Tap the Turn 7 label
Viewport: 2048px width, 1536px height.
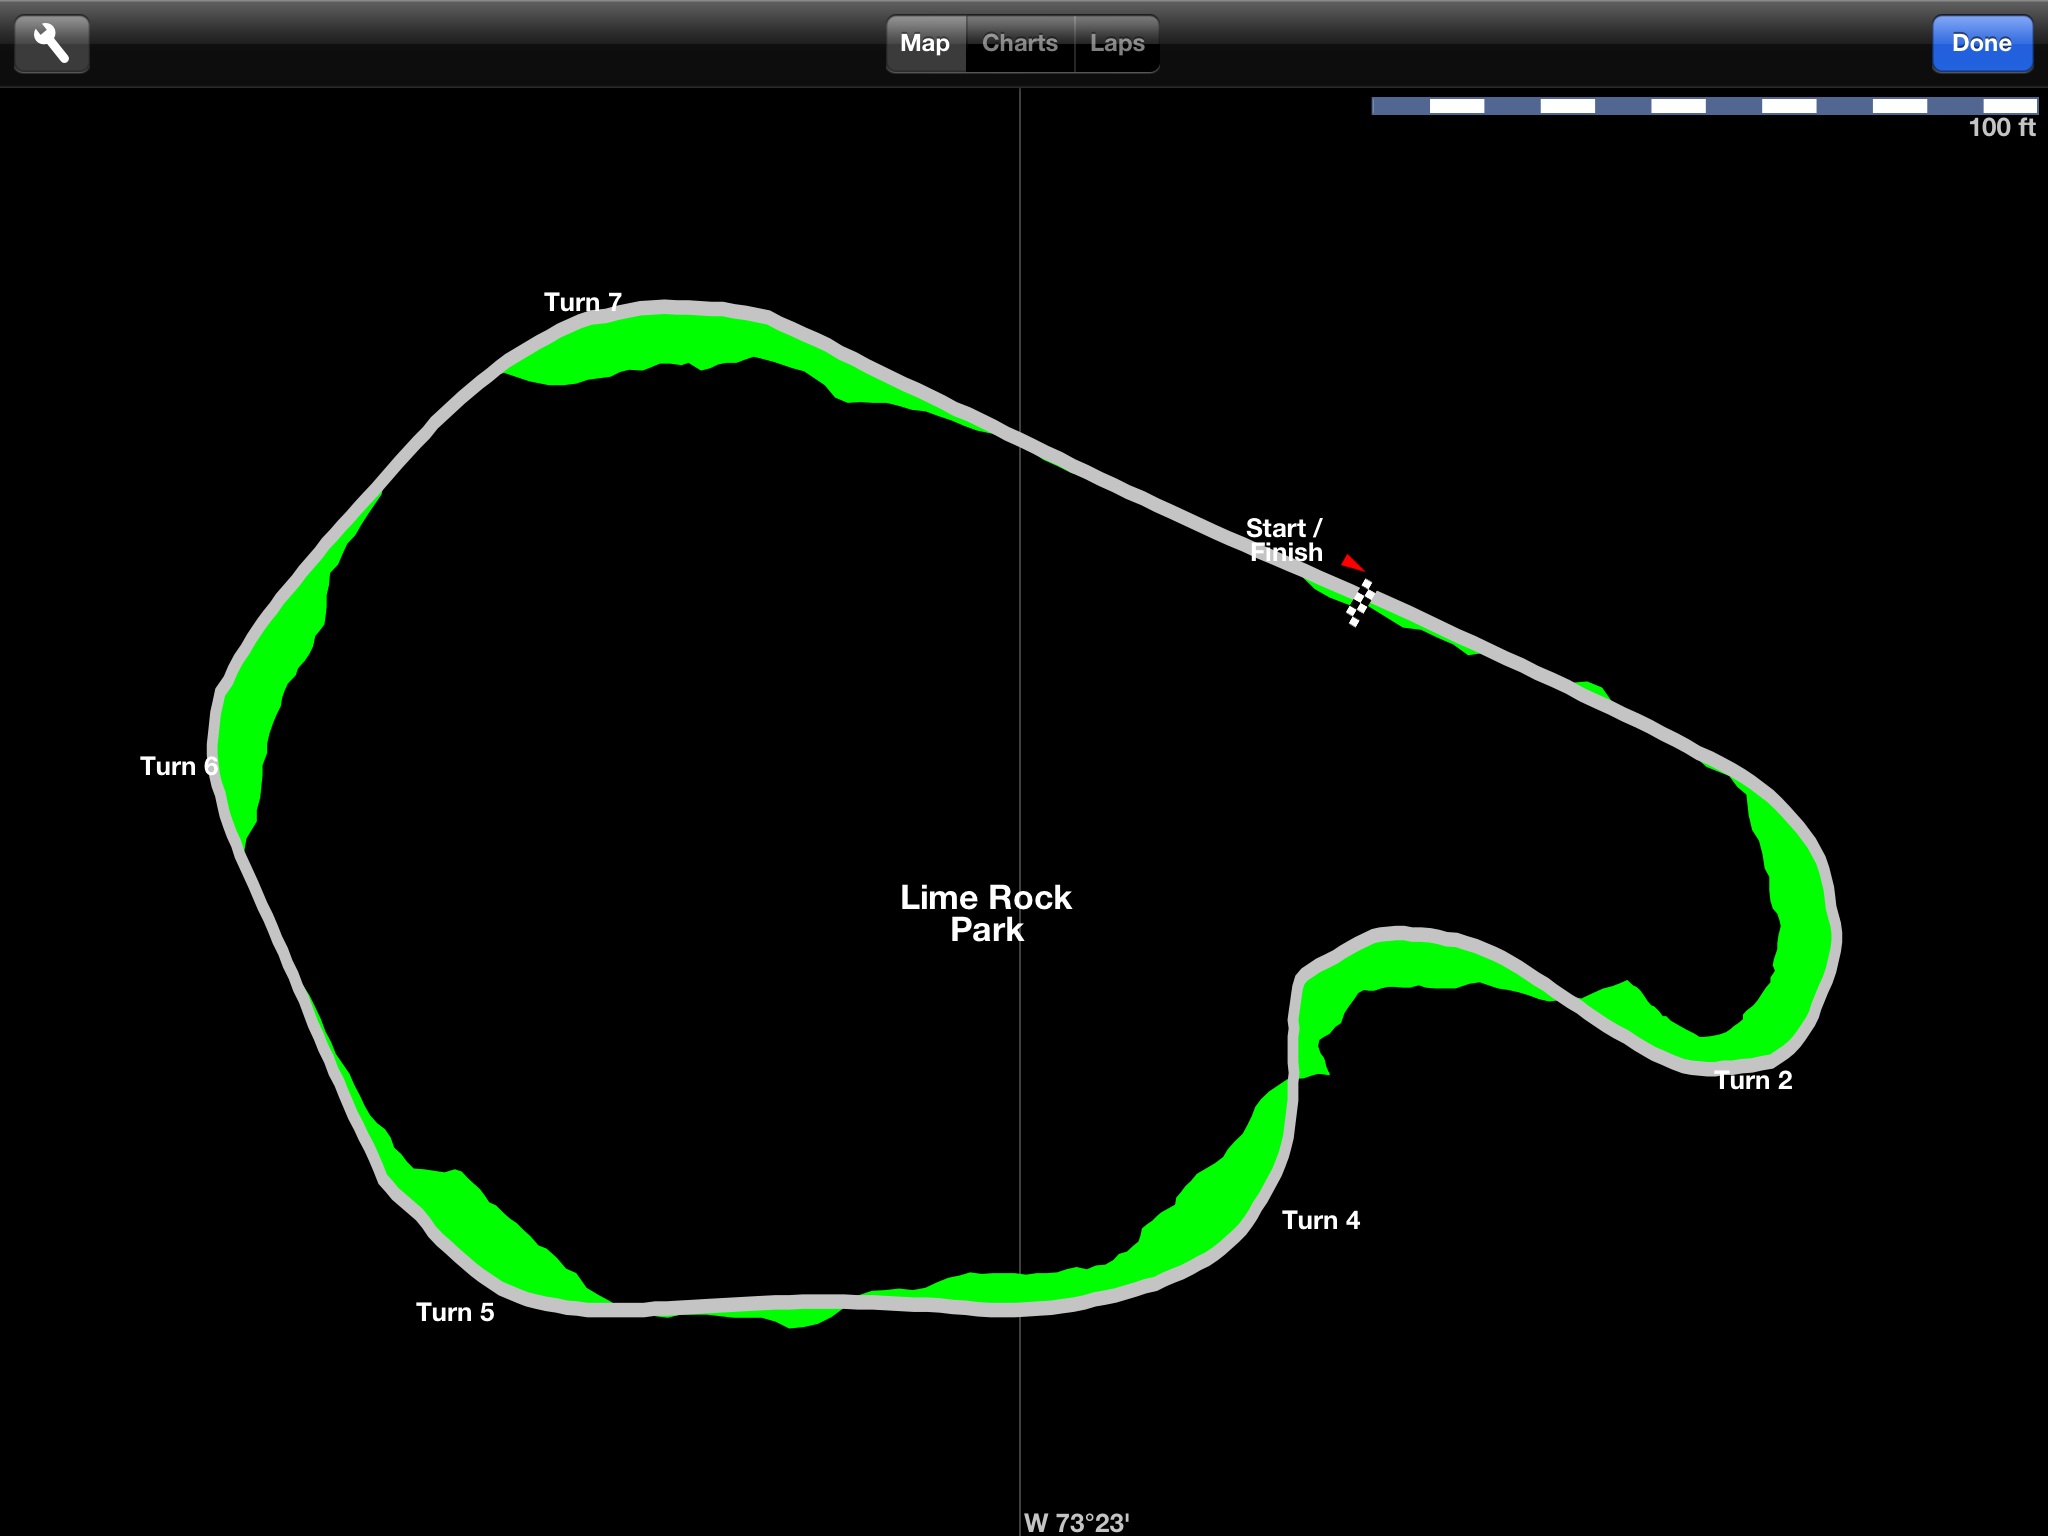582,302
